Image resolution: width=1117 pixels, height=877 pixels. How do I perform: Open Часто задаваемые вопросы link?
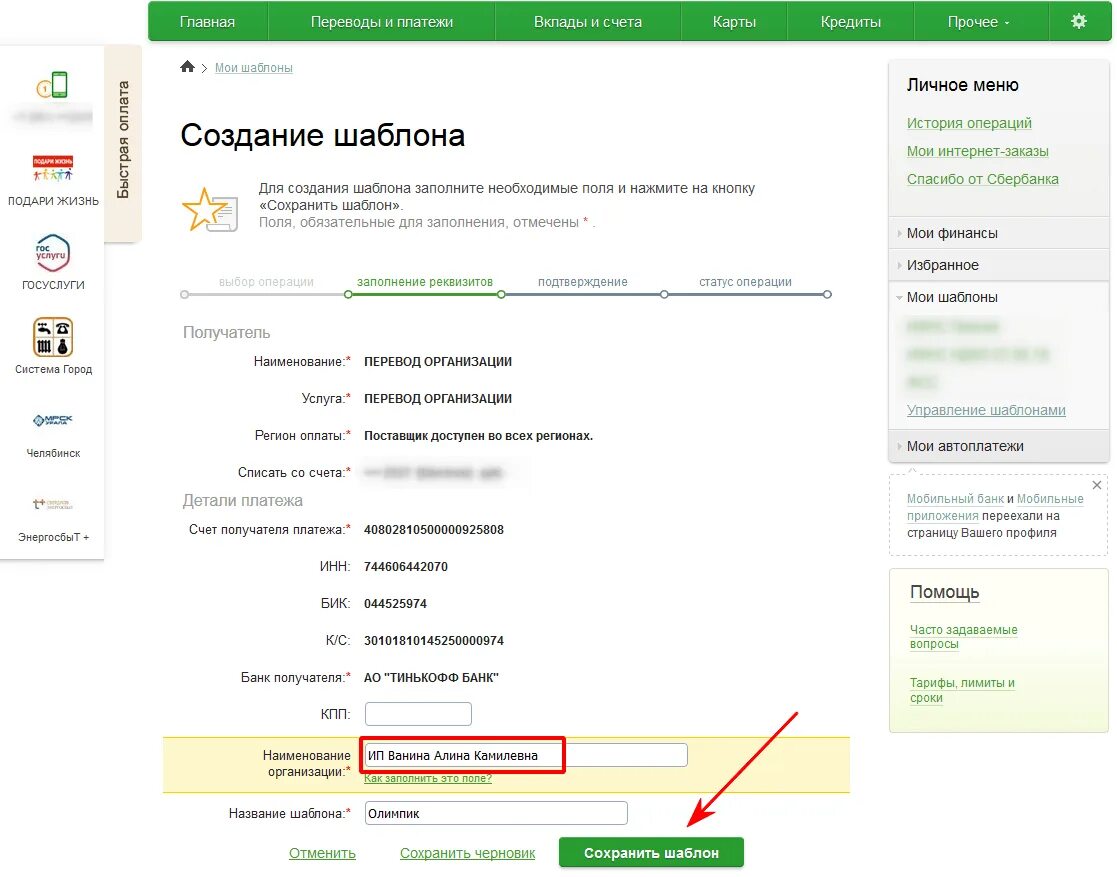pyautogui.click(x=963, y=637)
